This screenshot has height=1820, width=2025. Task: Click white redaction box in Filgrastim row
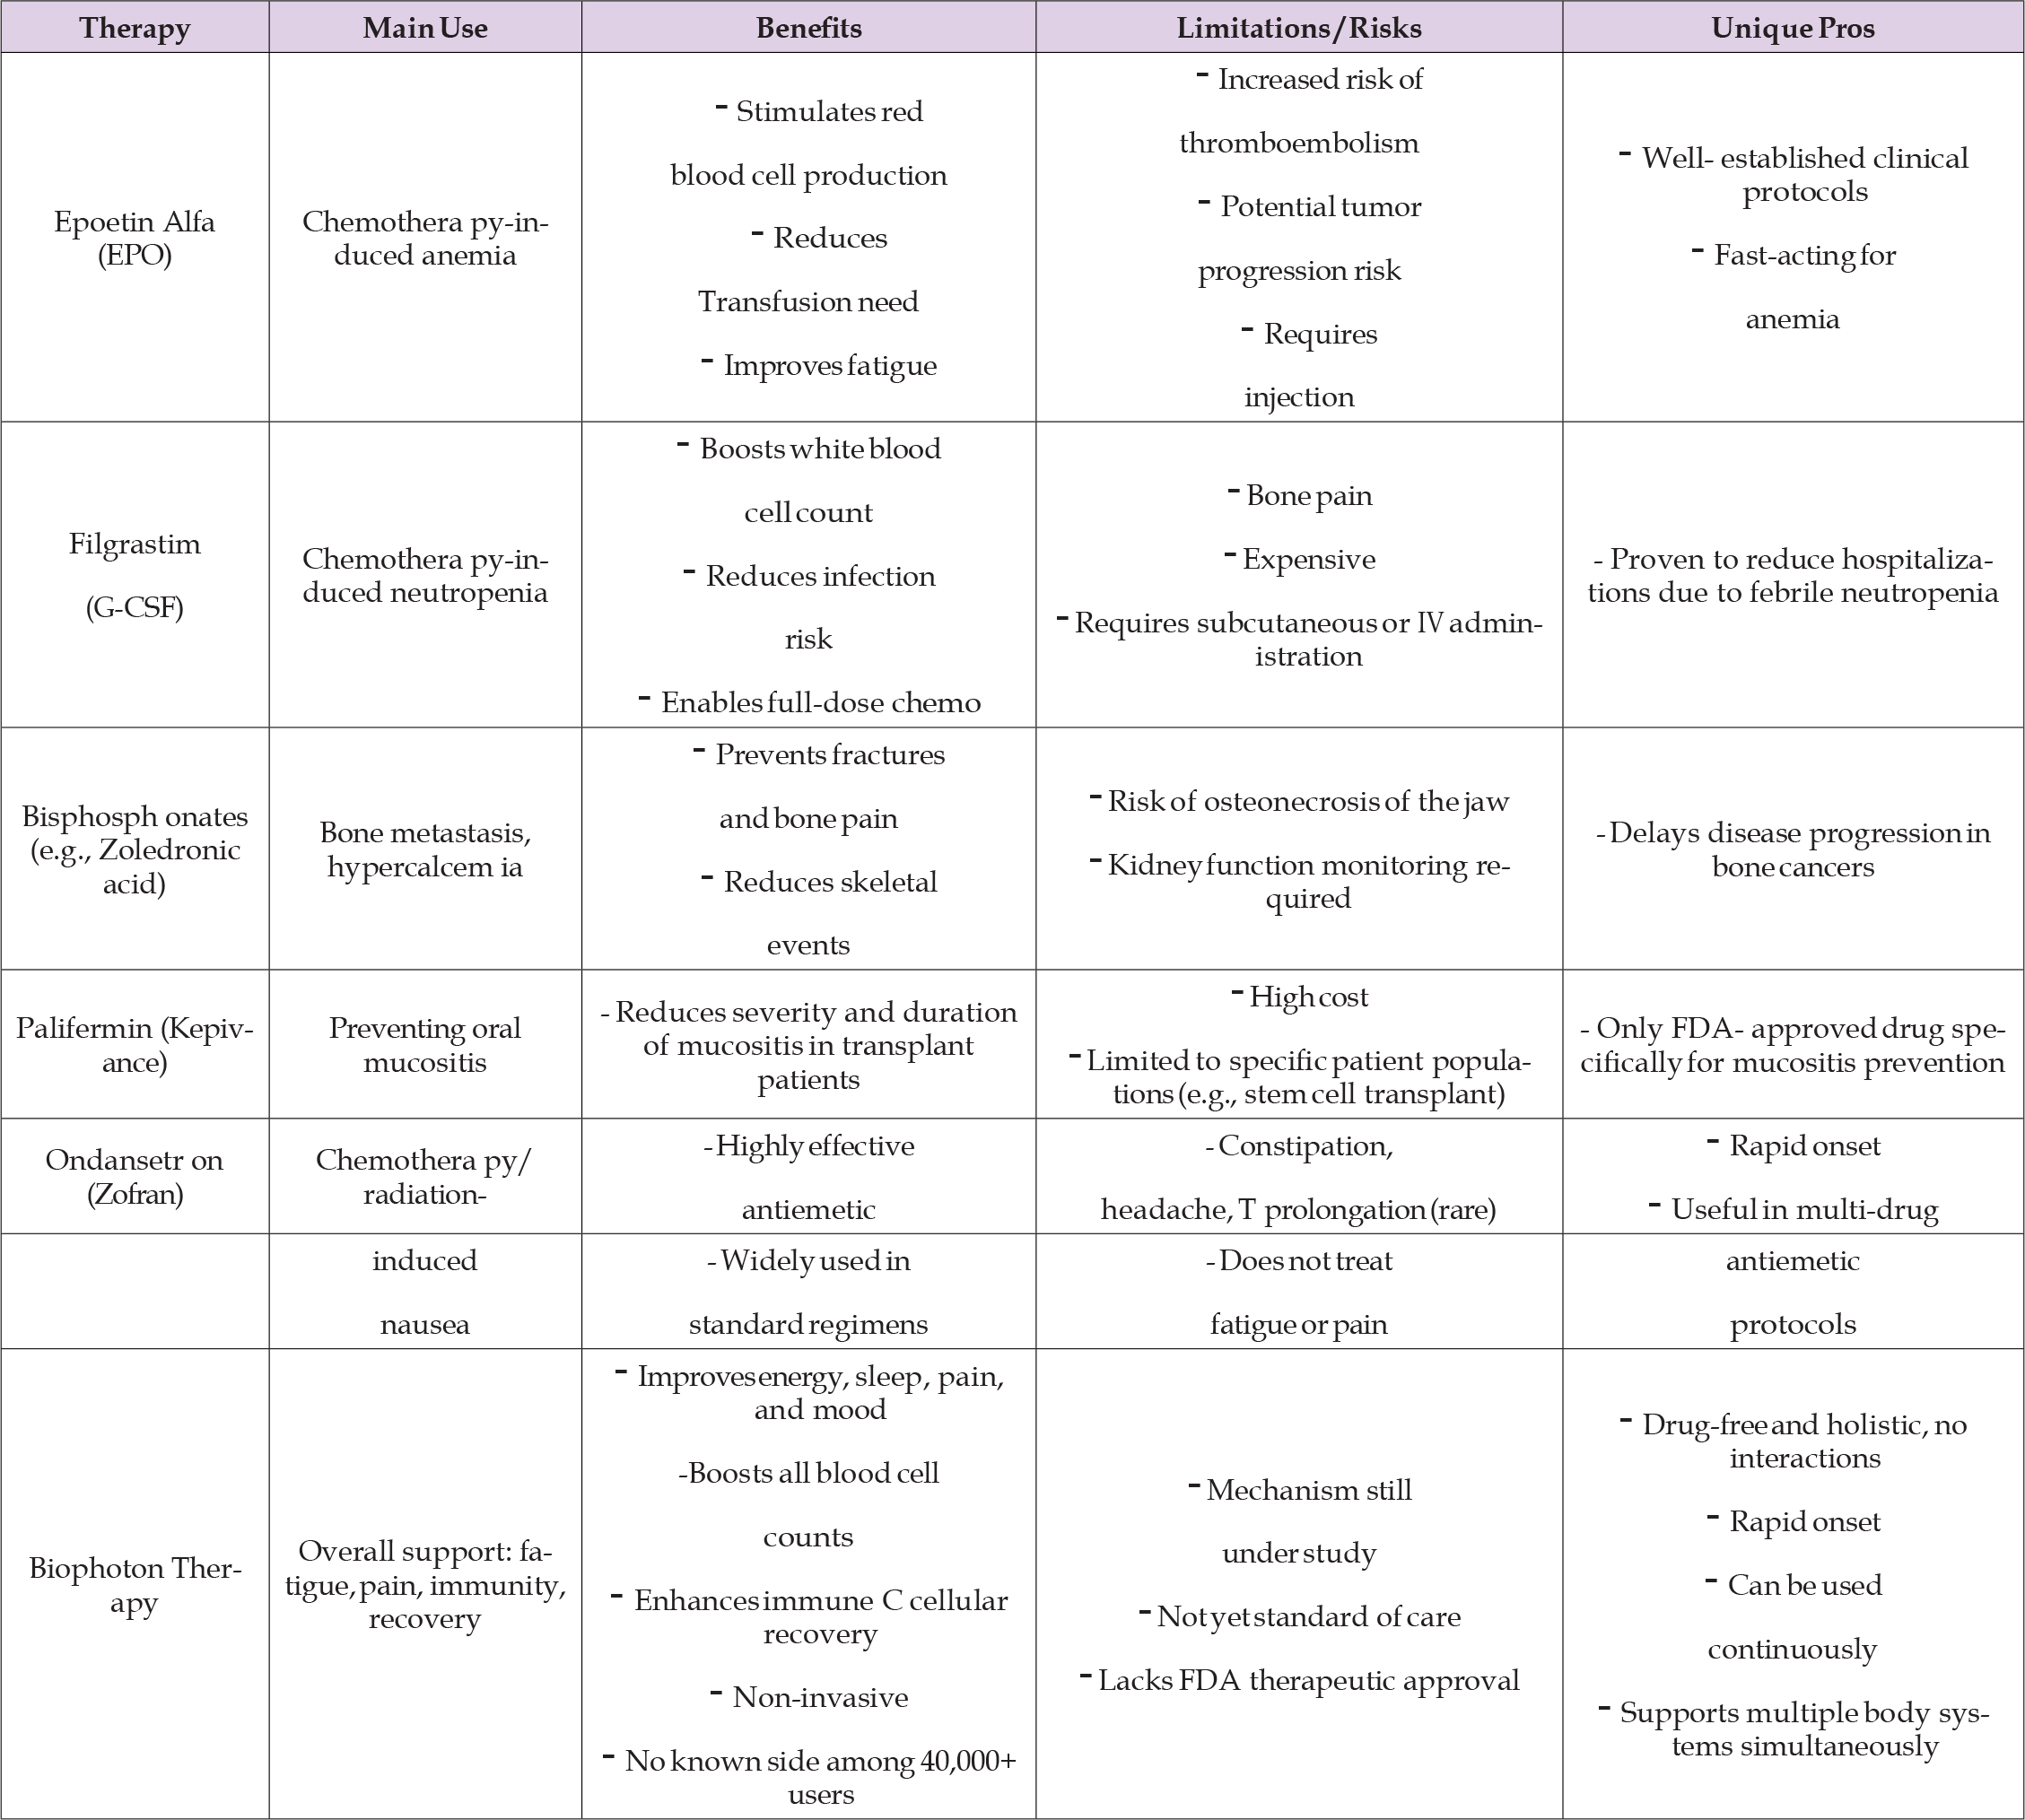pyautogui.click(x=1814, y=668)
